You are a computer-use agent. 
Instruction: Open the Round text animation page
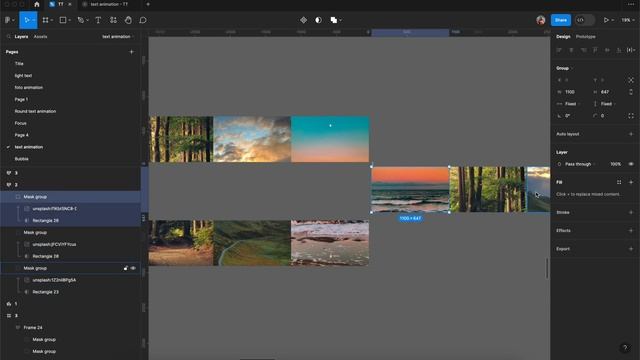click(x=35, y=111)
